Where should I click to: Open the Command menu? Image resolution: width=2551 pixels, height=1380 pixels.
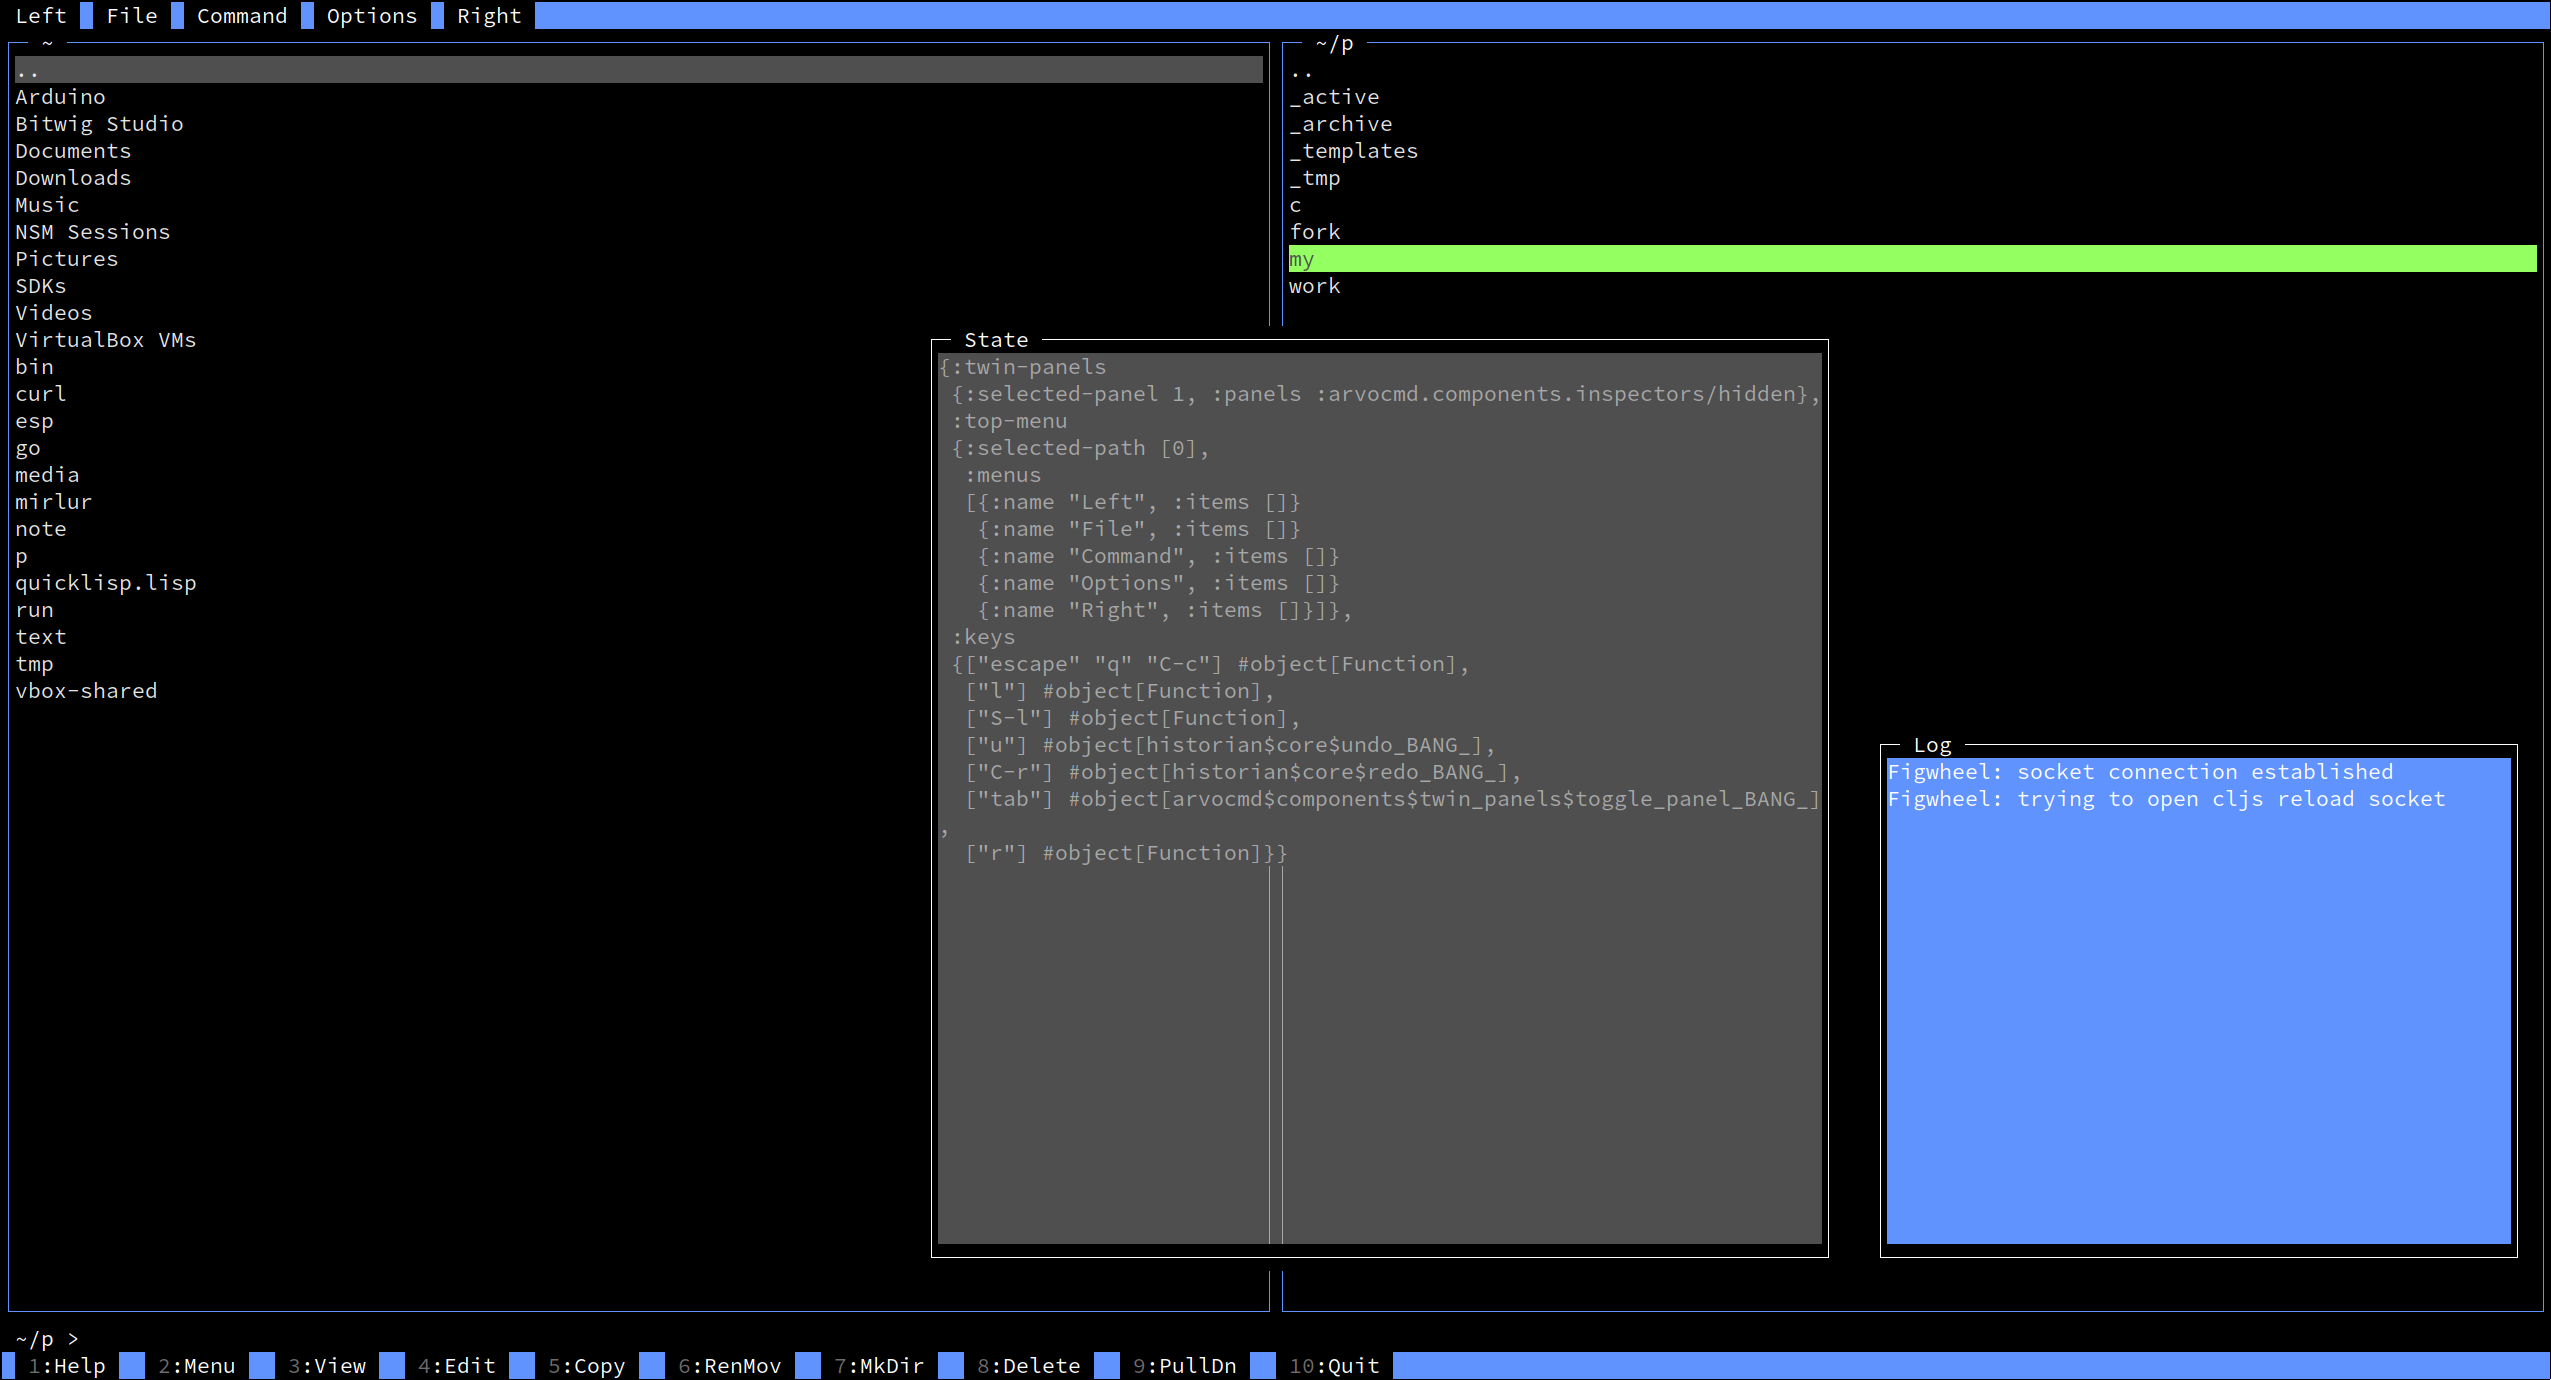242,16
